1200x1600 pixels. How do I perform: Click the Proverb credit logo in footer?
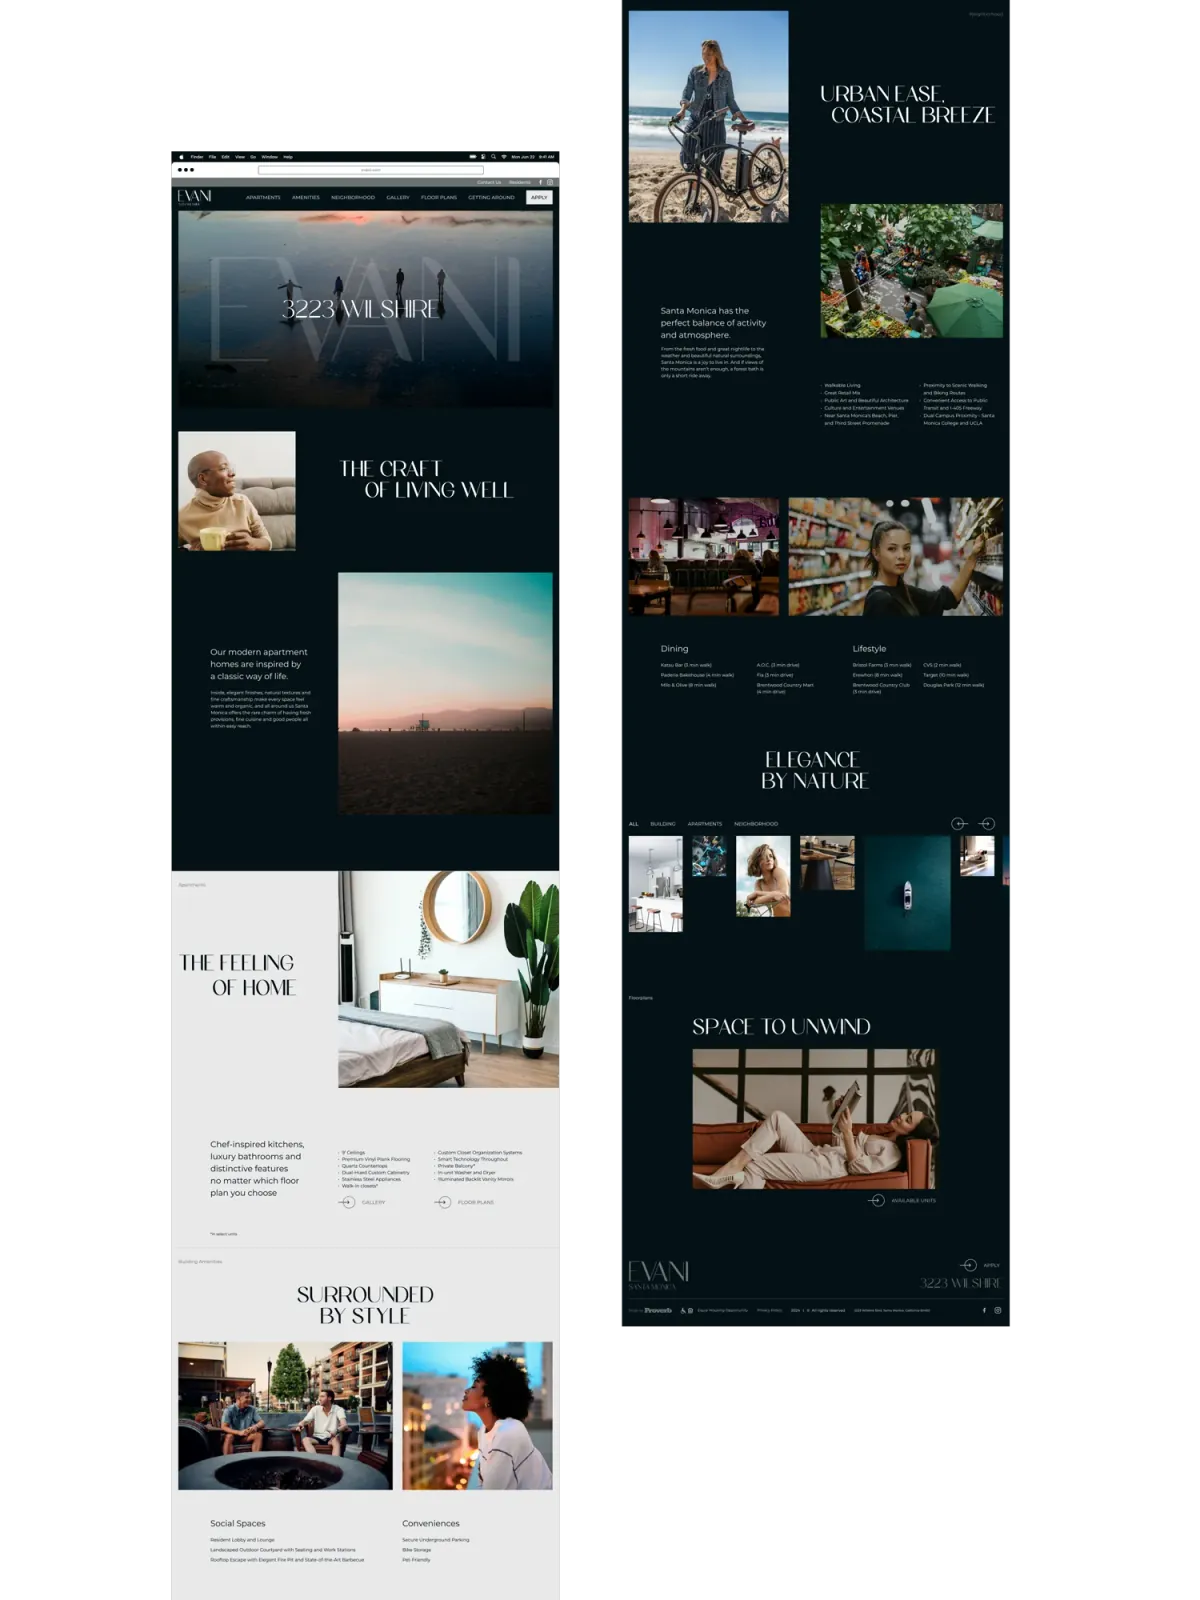coord(658,1310)
